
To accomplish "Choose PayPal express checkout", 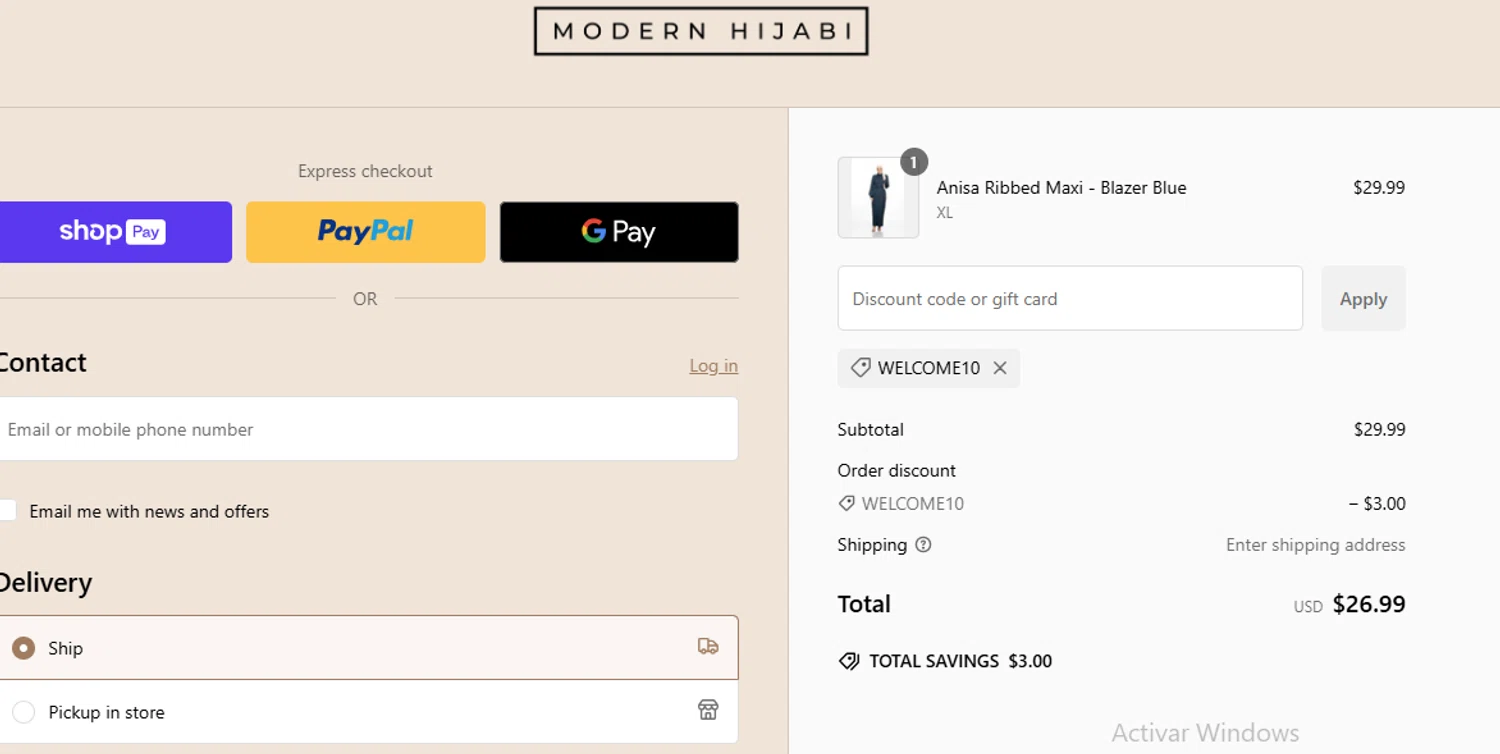I will [366, 232].
